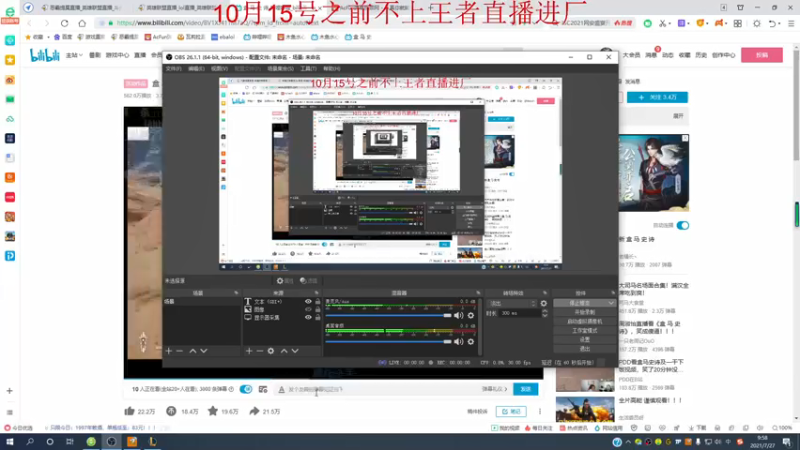Pop out the Sources dock

pyautogui.click(x=317, y=293)
